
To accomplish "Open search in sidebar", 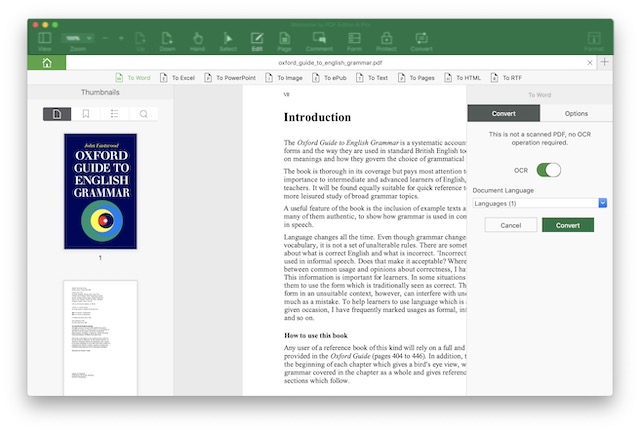I will 143,114.
